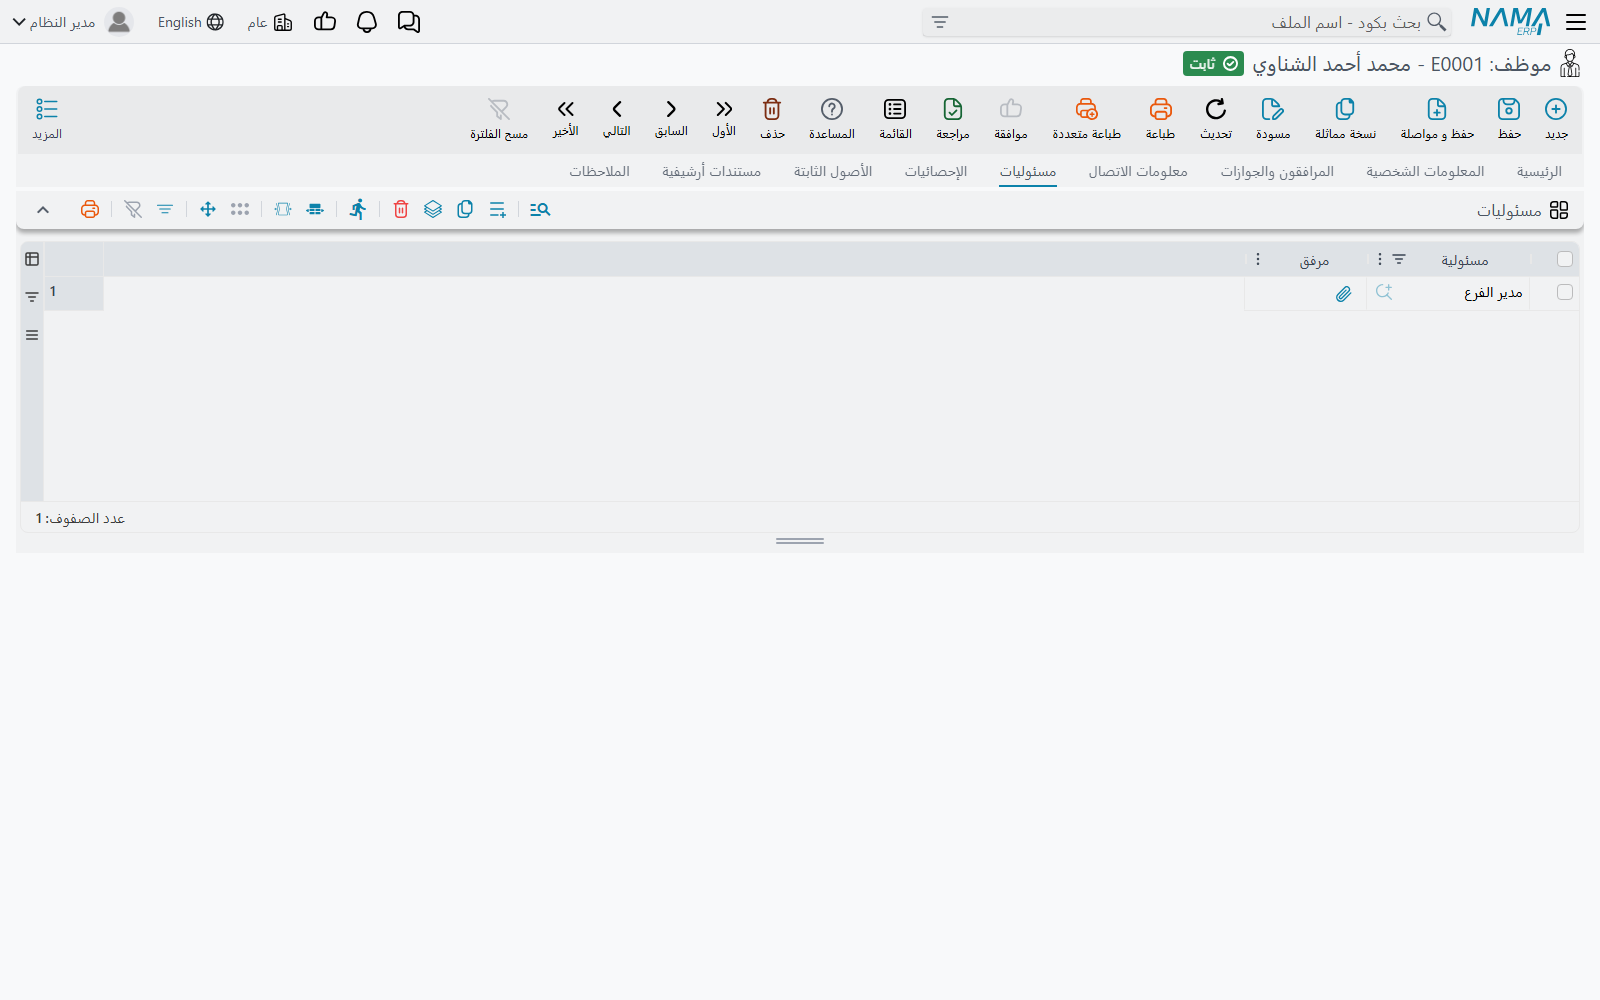Open مسئولية column three-dots menu
The width and height of the screenshot is (1600, 1000).
[x=1380, y=259]
